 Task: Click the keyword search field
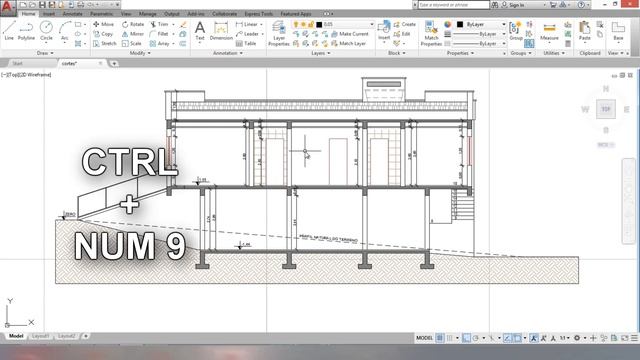453,5
